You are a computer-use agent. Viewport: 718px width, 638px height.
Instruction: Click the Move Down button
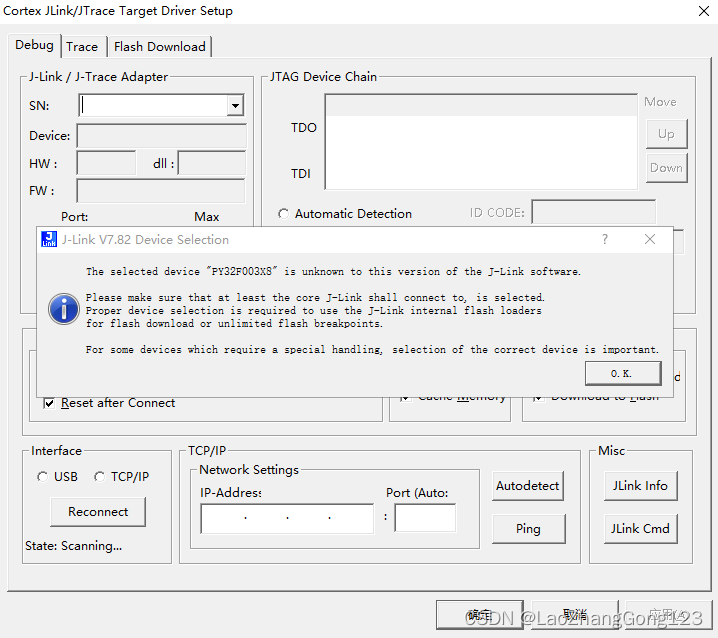coord(666,168)
